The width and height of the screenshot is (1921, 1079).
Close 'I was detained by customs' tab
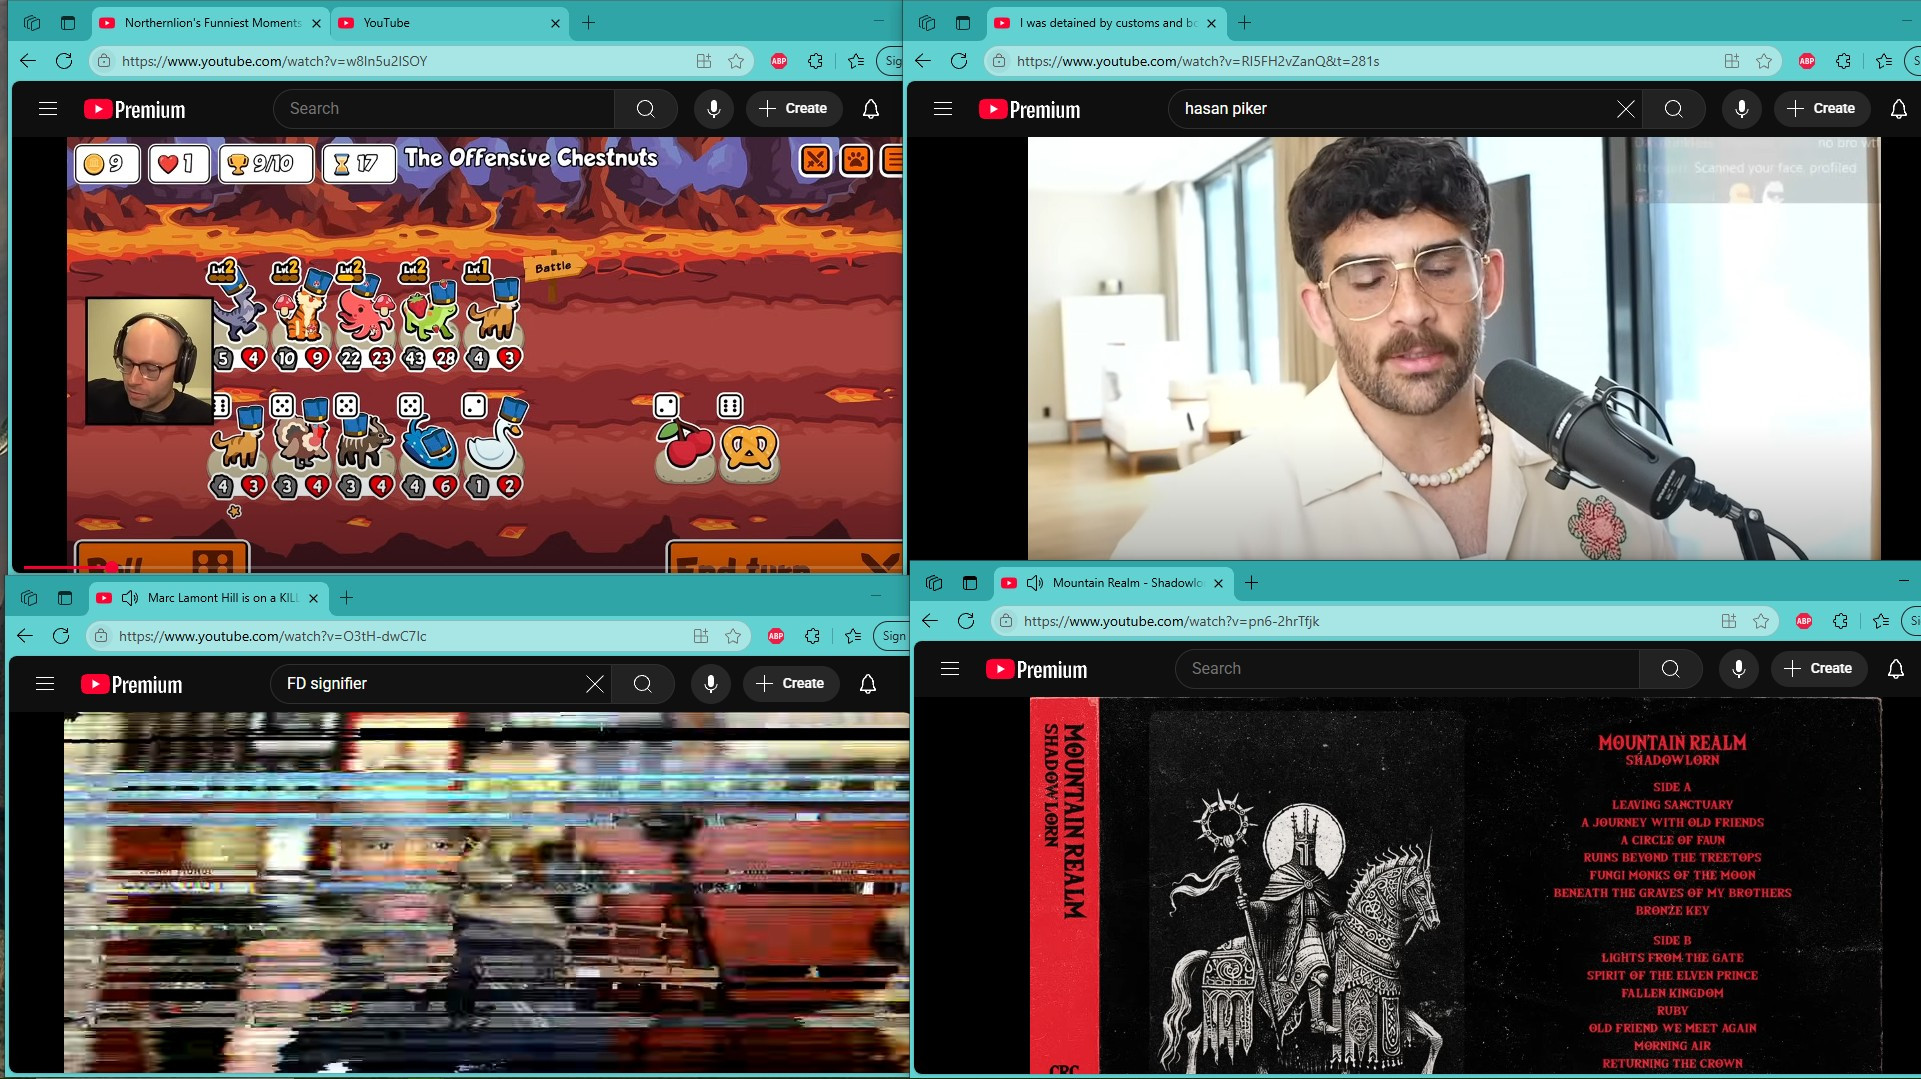point(1212,23)
